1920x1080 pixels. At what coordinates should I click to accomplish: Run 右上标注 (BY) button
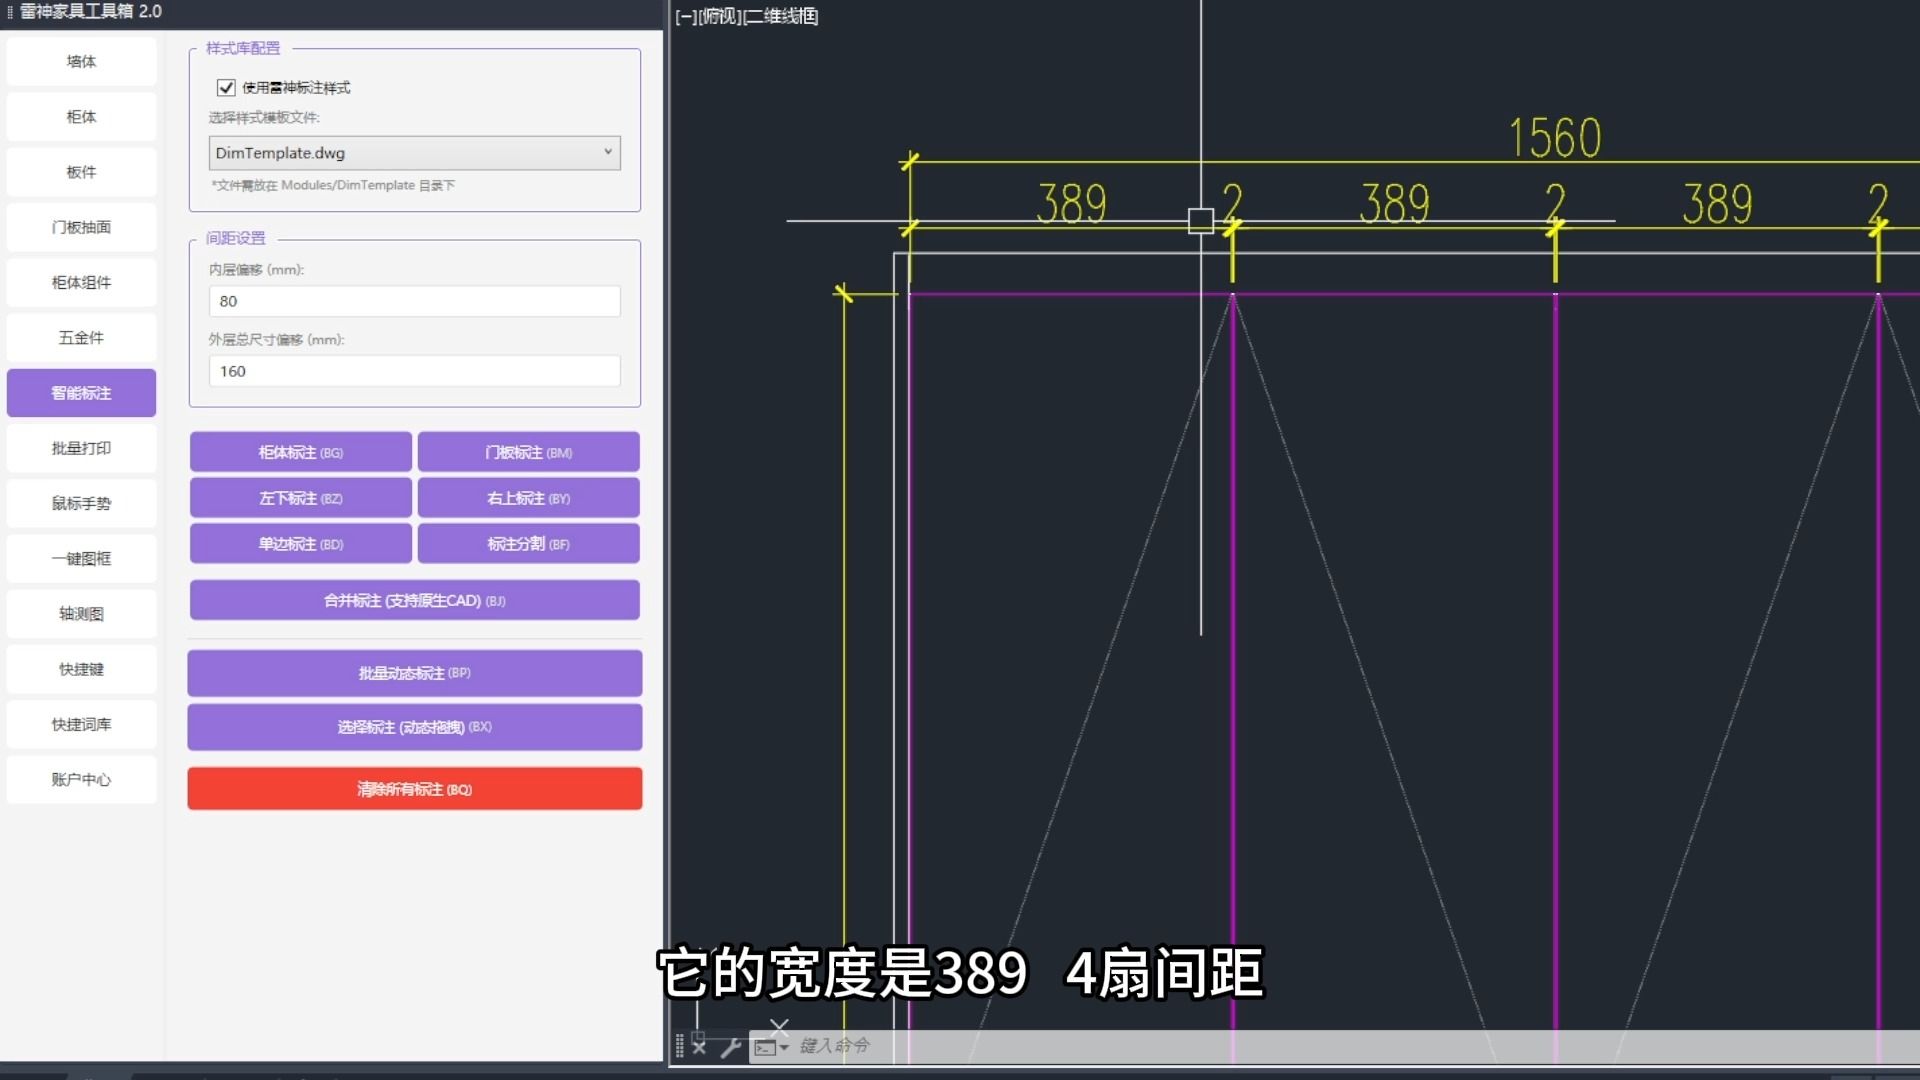click(529, 498)
